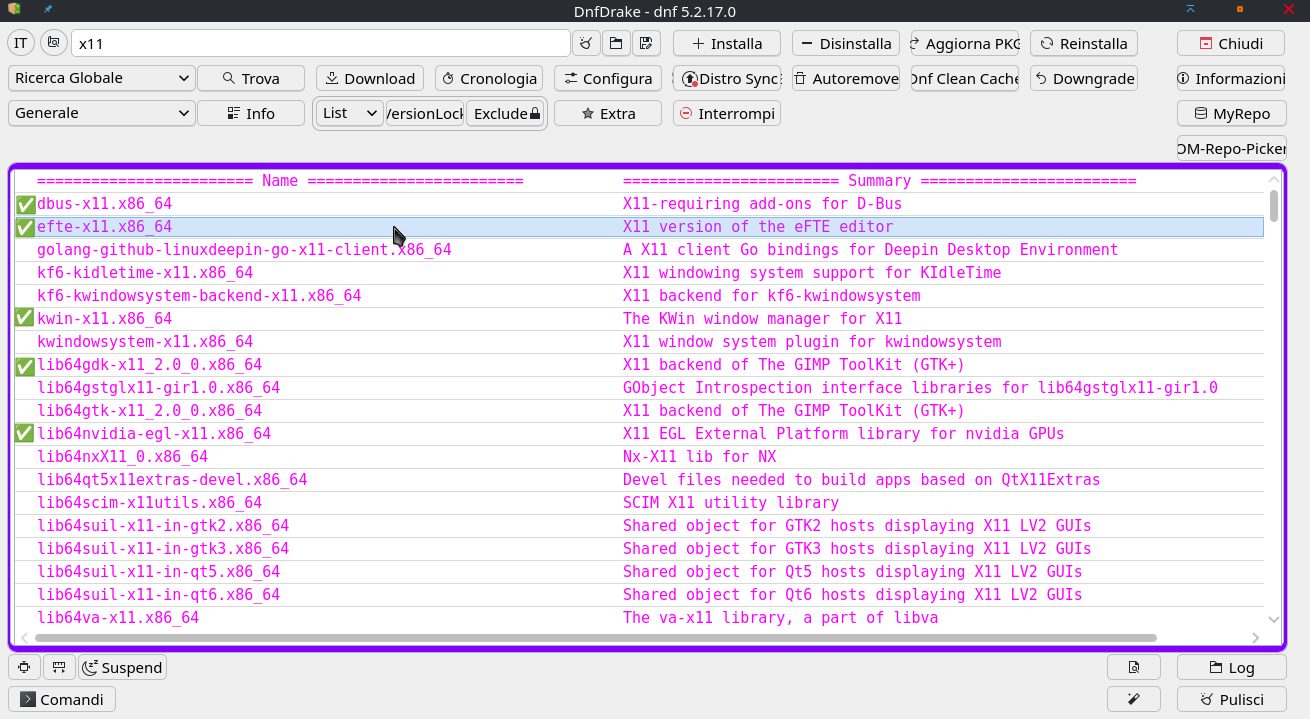Click the save-edit icon beside the search field

tap(646, 43)
